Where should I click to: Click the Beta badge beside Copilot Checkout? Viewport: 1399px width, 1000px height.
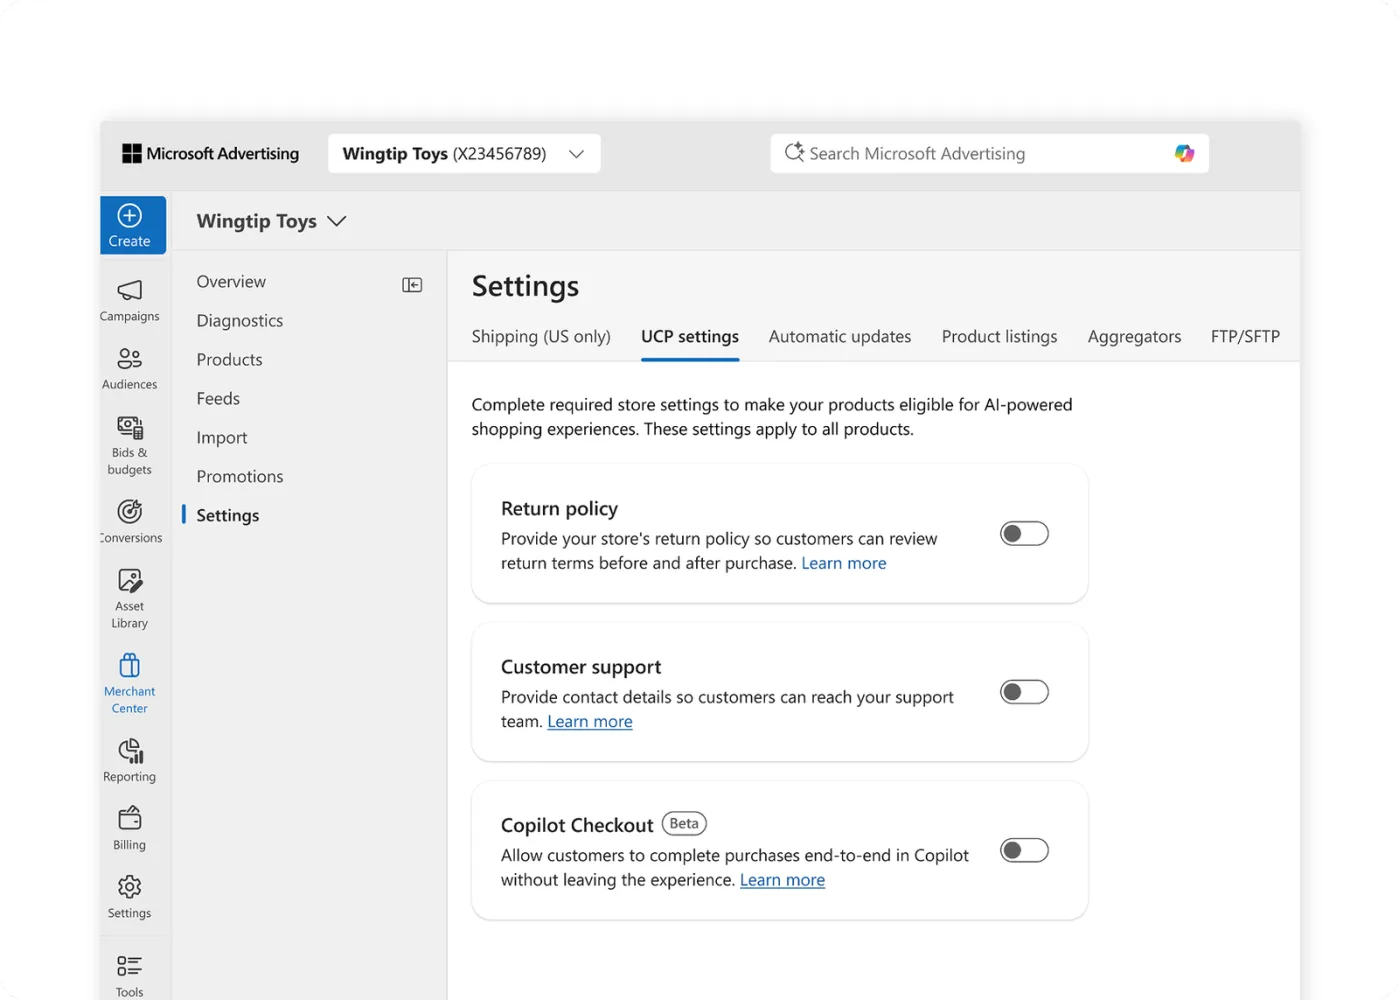684,824
